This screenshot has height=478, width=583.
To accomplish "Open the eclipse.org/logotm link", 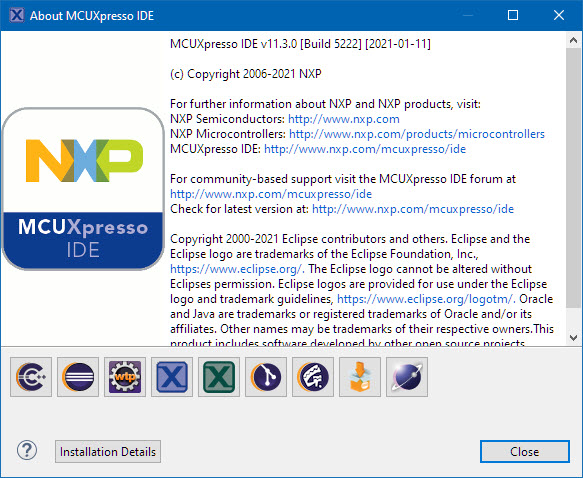I will (426, 299).
